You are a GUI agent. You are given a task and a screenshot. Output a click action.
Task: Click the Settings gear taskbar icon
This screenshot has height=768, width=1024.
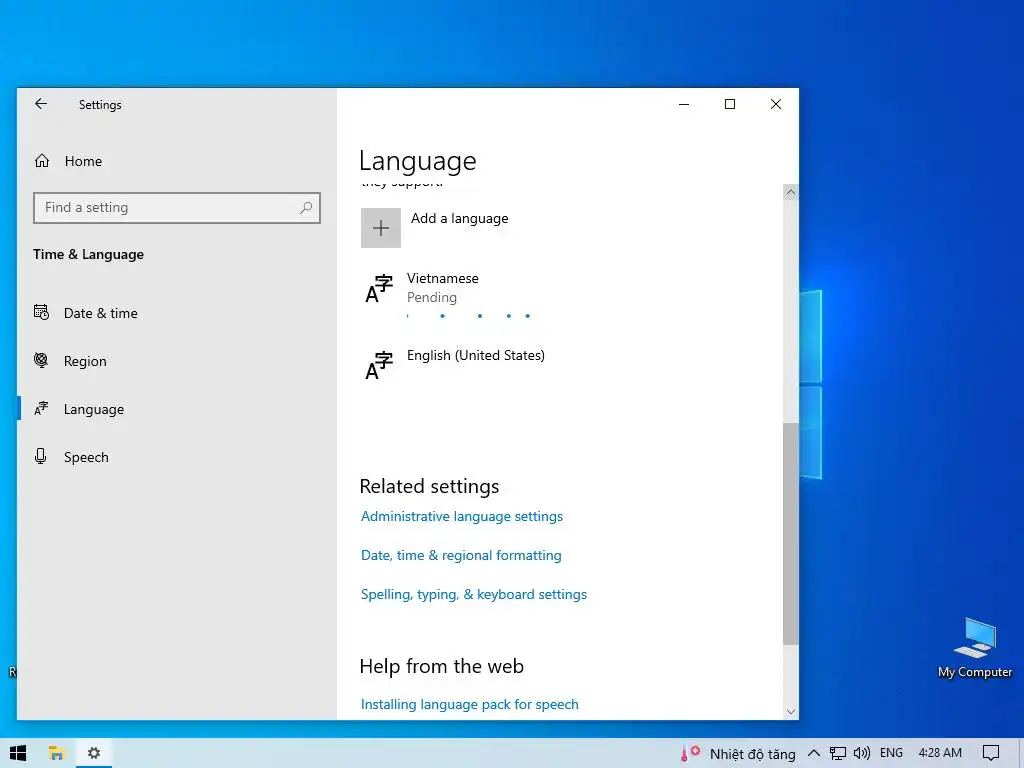click(x=94, y=753)
